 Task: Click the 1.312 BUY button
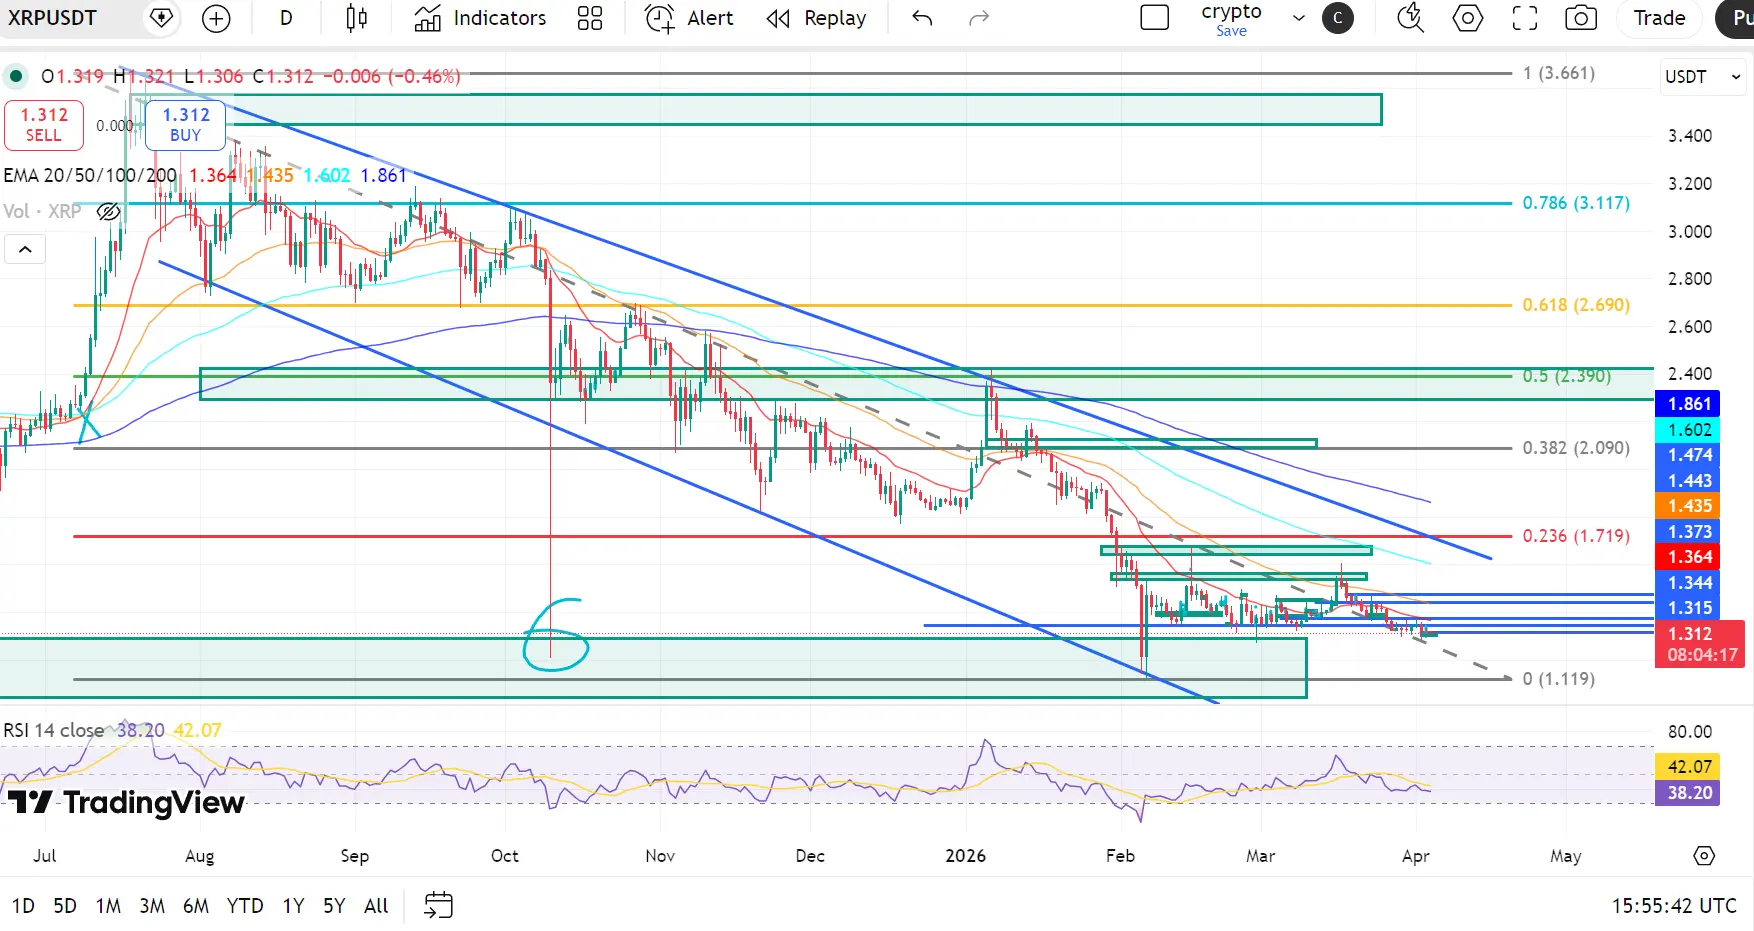(186, 125)
